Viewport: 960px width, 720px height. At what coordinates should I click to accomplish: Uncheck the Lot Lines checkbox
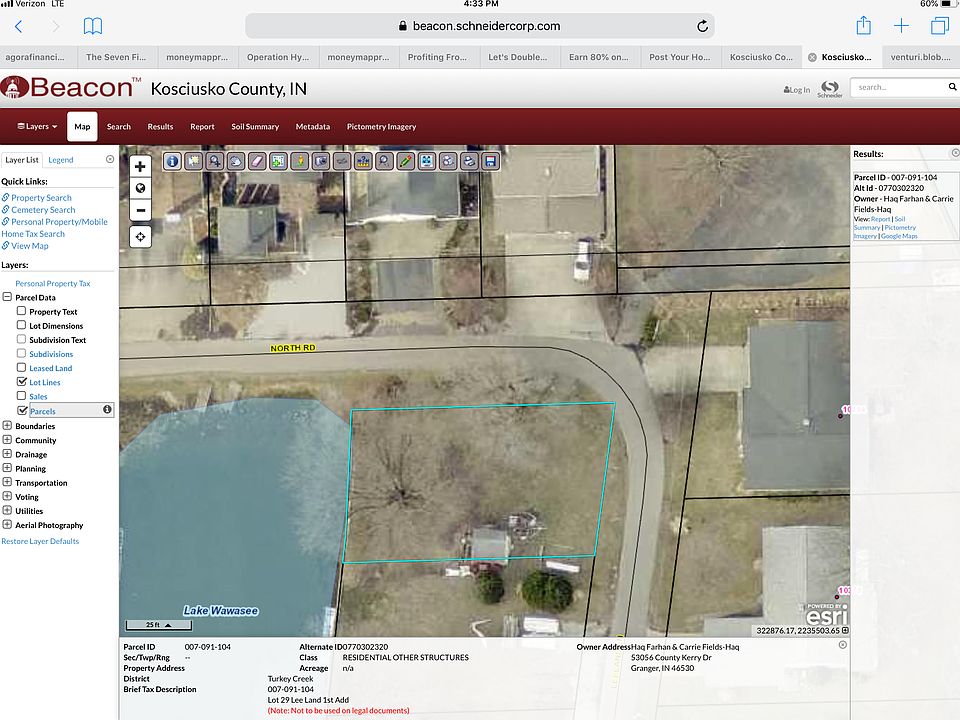tap(21, 381)
